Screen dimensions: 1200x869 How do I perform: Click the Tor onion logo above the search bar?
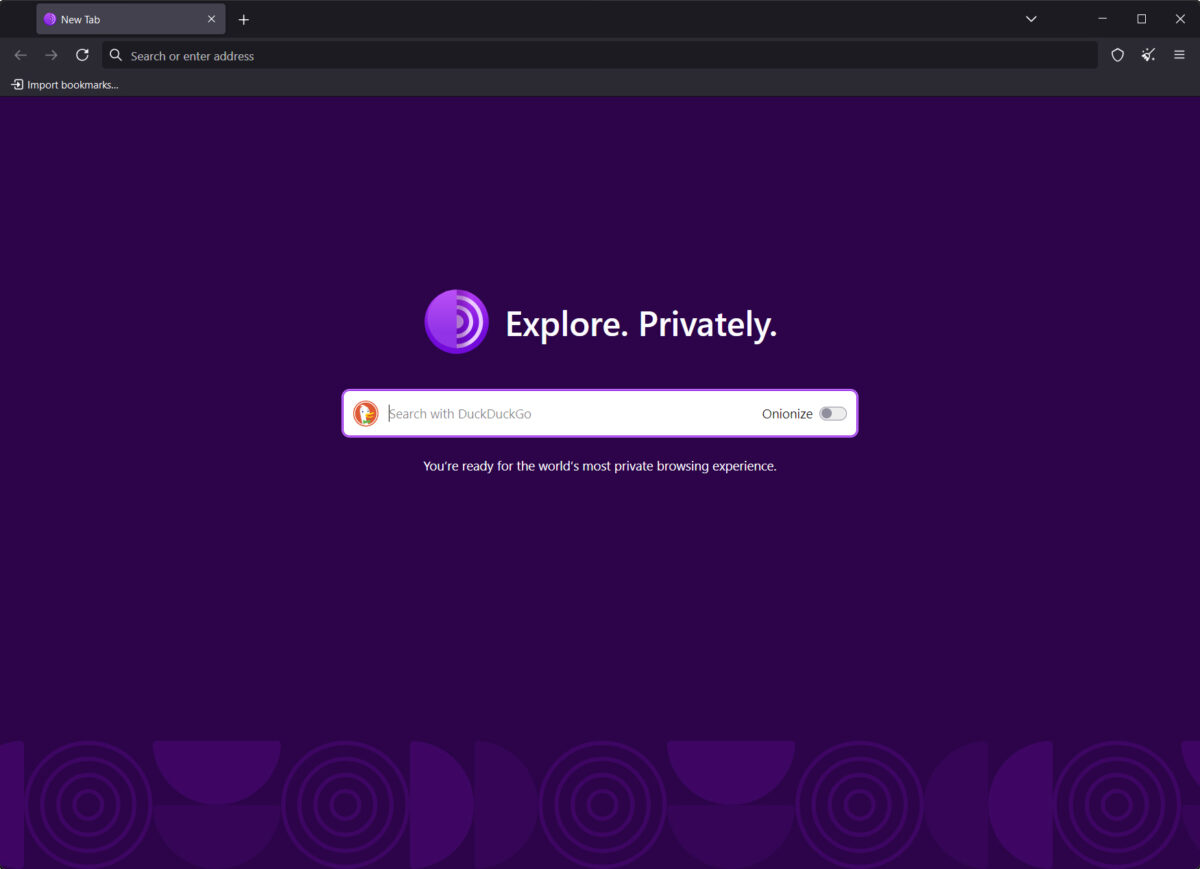point(456,322)
